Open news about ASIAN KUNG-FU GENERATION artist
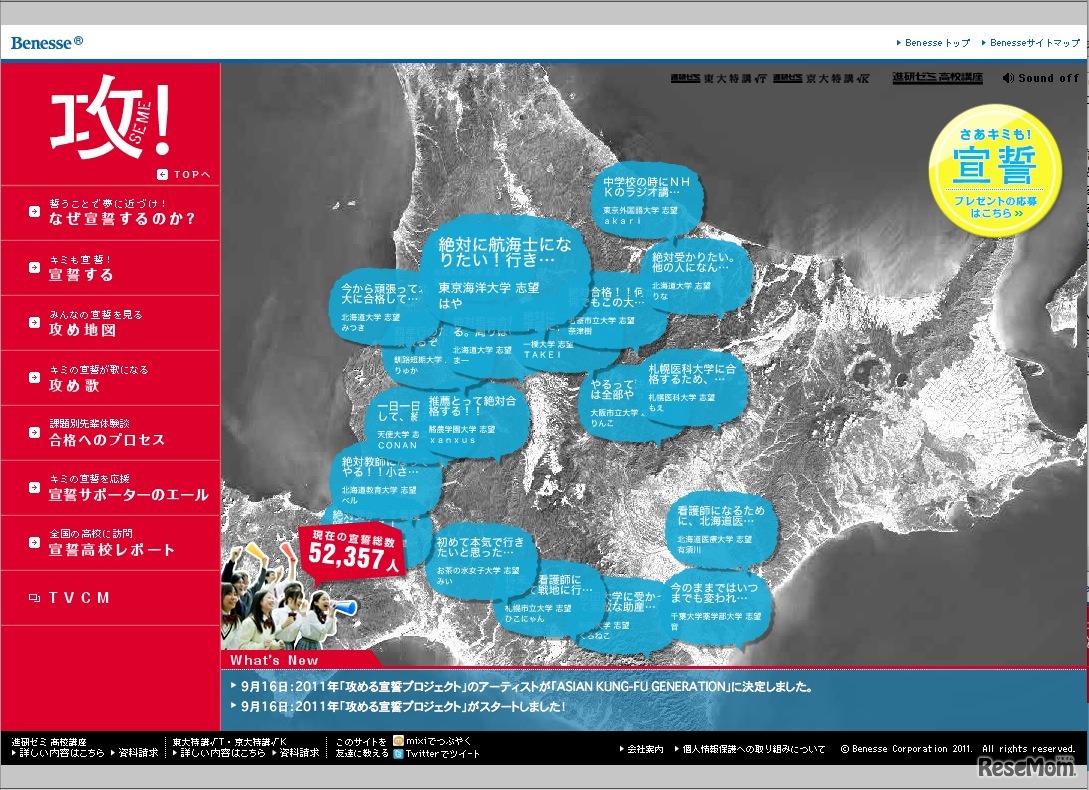1089x790 pixels. point(526,686)
